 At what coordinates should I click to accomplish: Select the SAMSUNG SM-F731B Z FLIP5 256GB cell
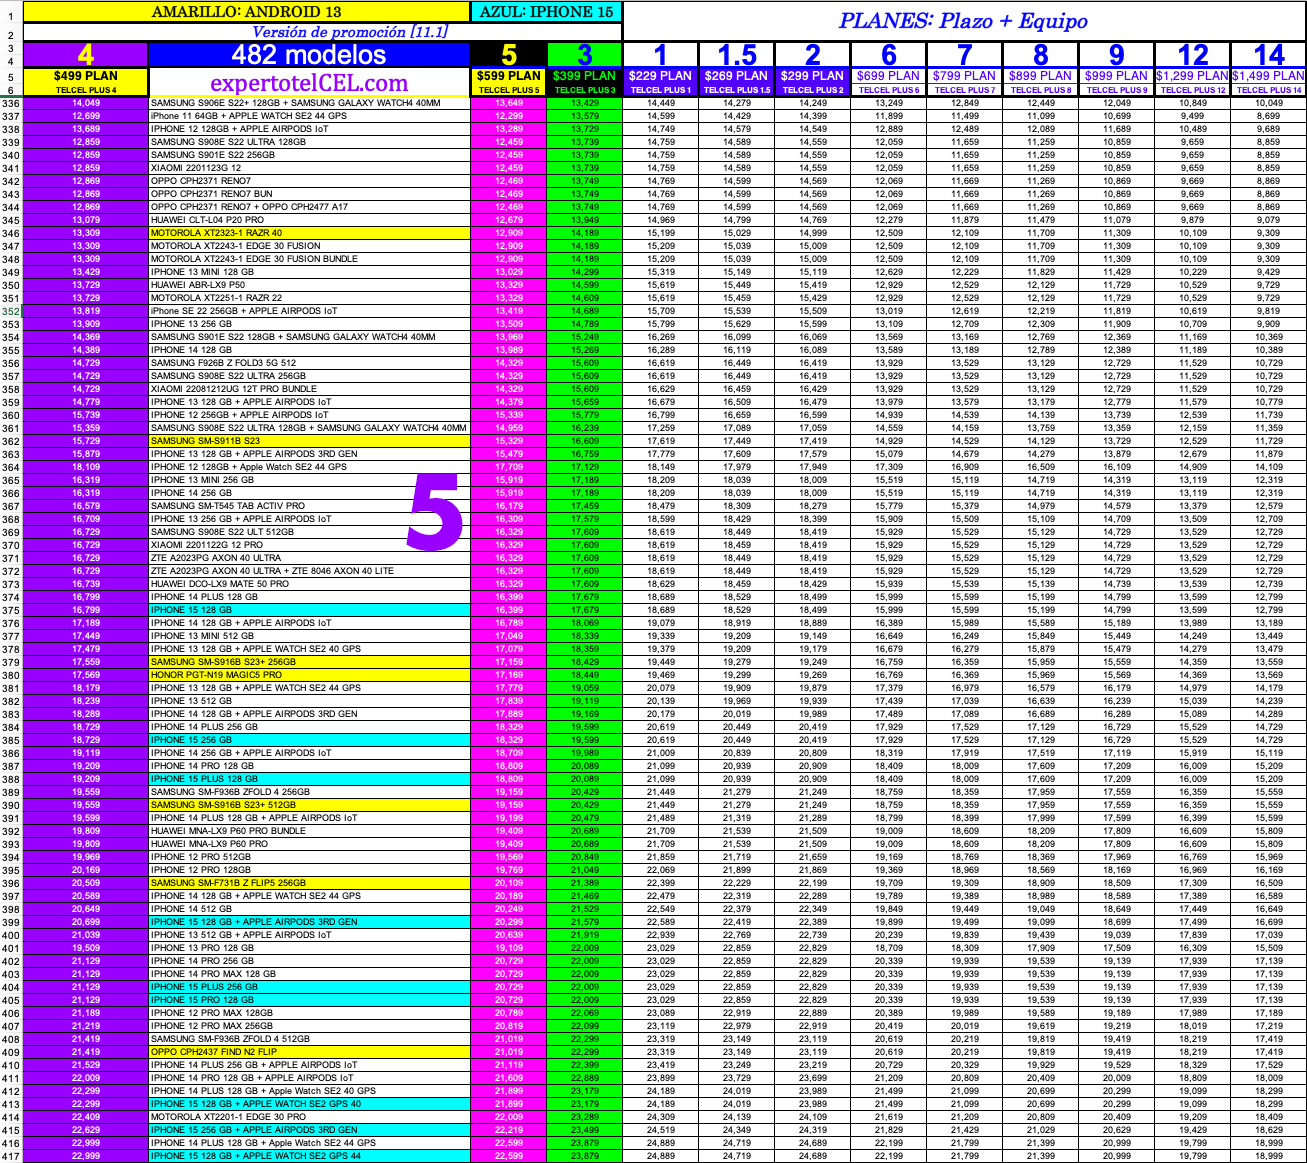309,883
